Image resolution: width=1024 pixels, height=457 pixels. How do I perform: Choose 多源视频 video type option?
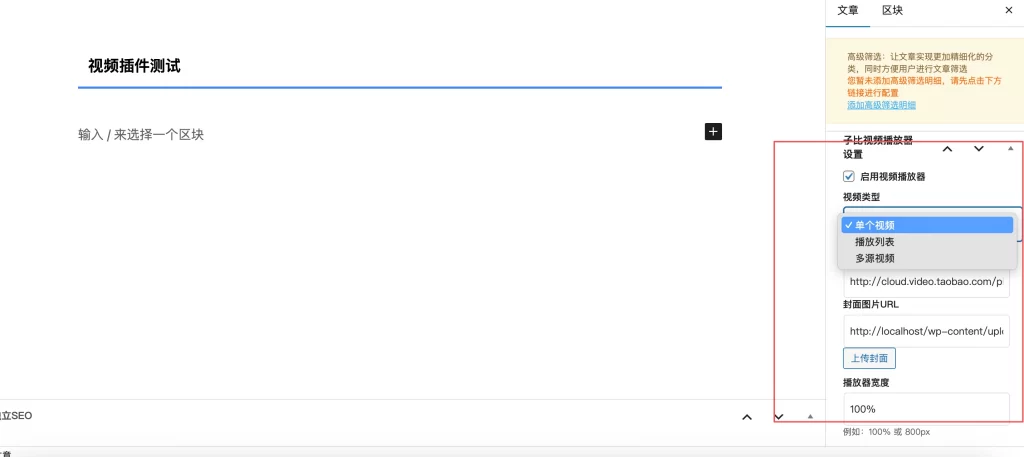(875, 258)
